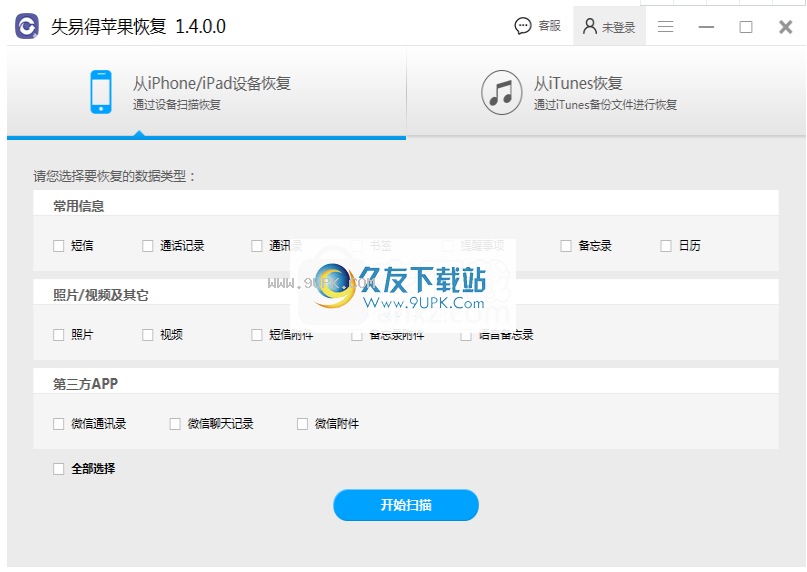Click the 通过设备扫描恢复 subtitle text
Image resolution: width=807 pixels, height=572 pixels.
[x=177, y=105]
